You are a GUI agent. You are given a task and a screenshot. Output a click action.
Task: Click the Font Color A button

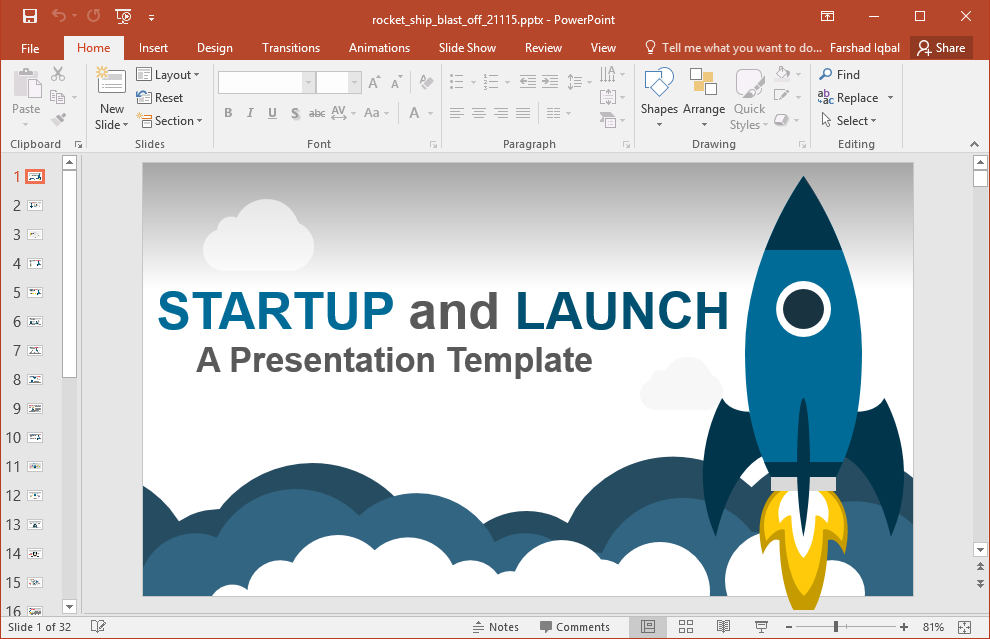(414, 113)
